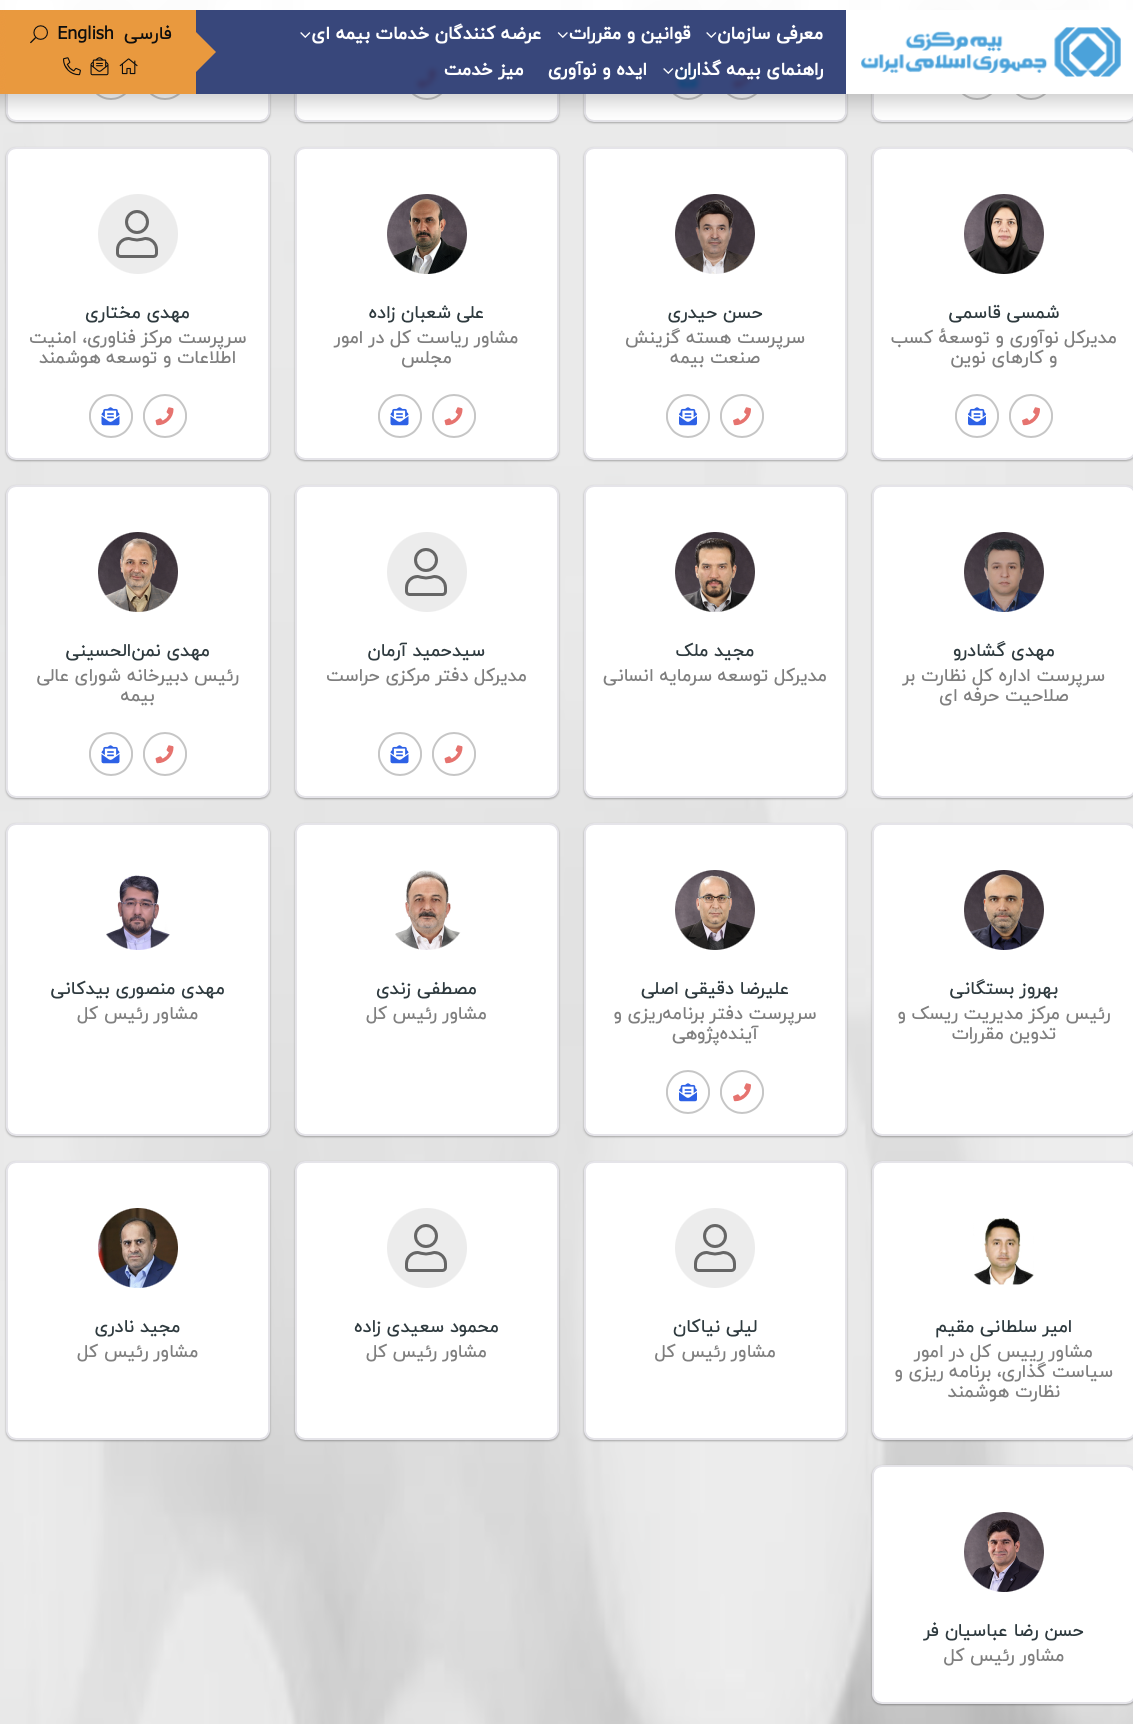Click phone icon for علیرضا دقیقی اصلی

[742, 1092]
